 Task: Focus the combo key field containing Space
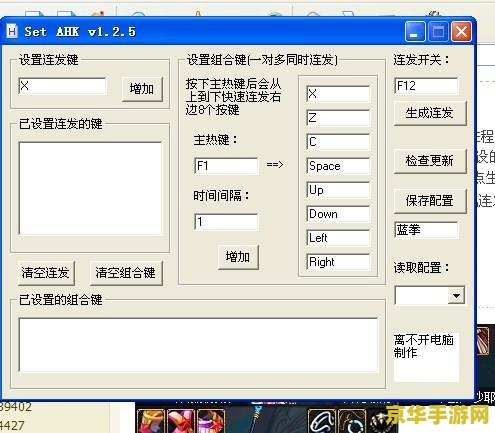(338, 166)
